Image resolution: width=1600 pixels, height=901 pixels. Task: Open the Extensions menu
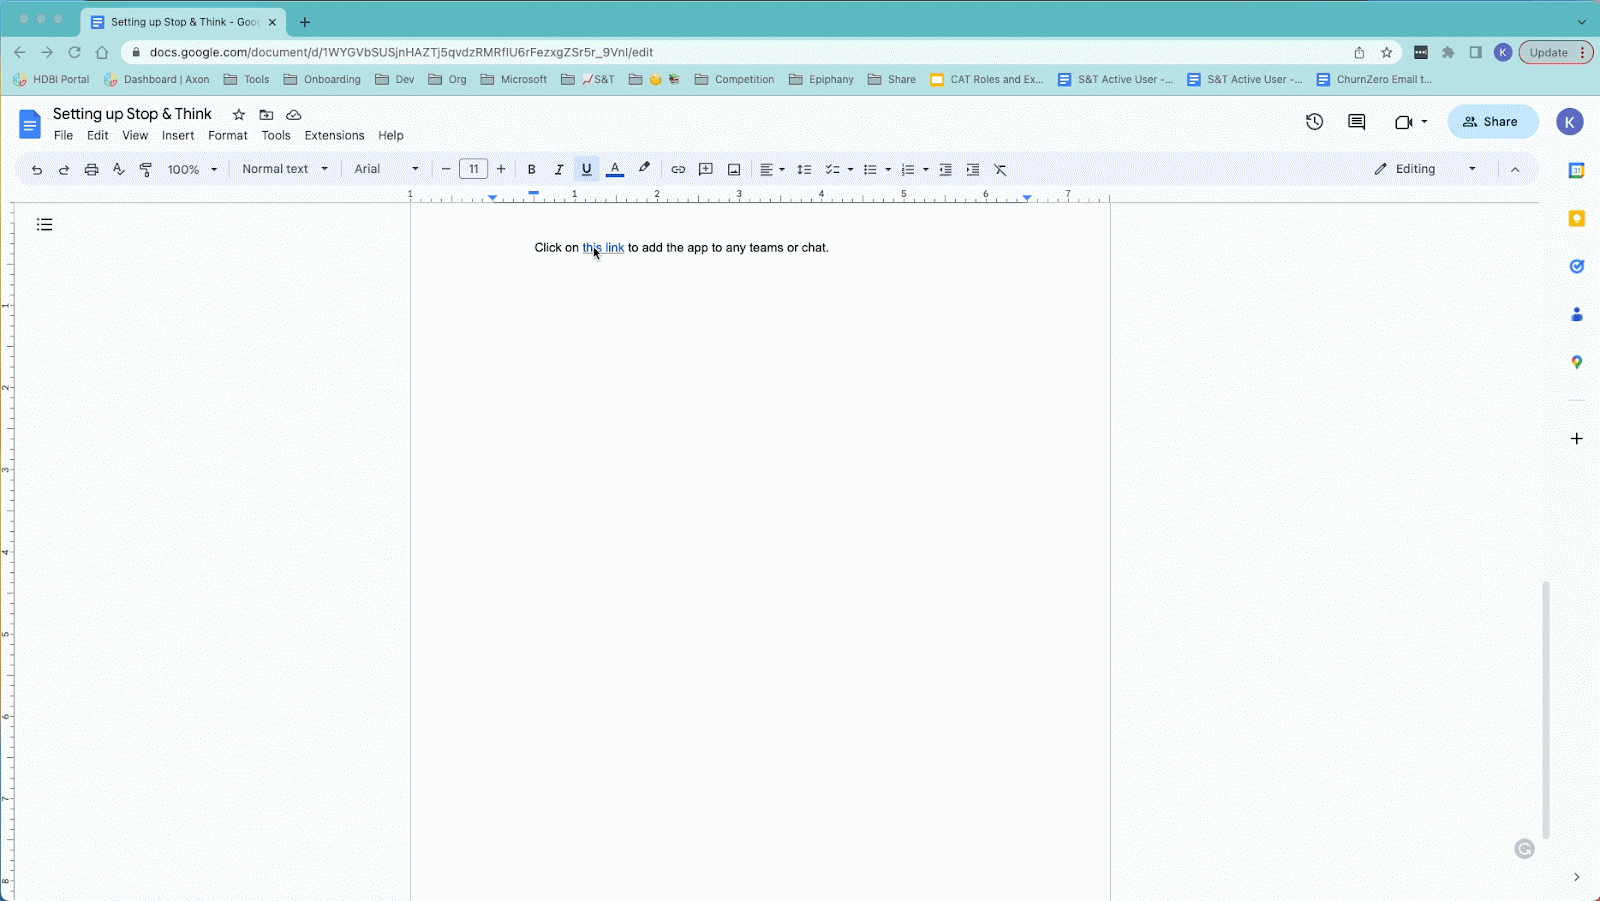334,136
